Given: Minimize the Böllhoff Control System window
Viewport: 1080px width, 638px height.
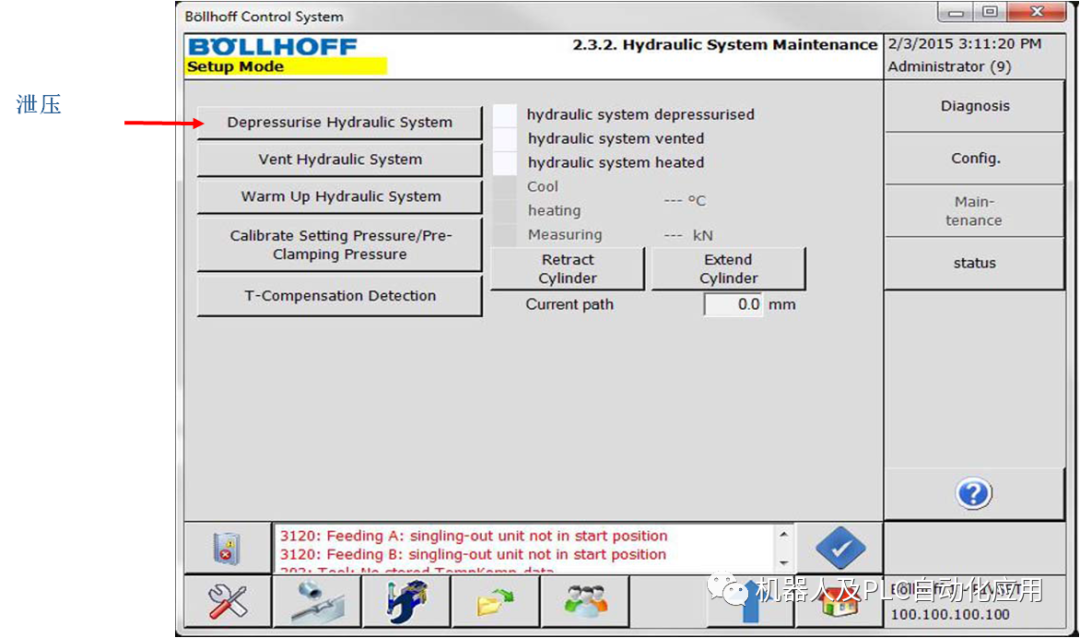Looking at the screenshot, I should pos(955,12).
